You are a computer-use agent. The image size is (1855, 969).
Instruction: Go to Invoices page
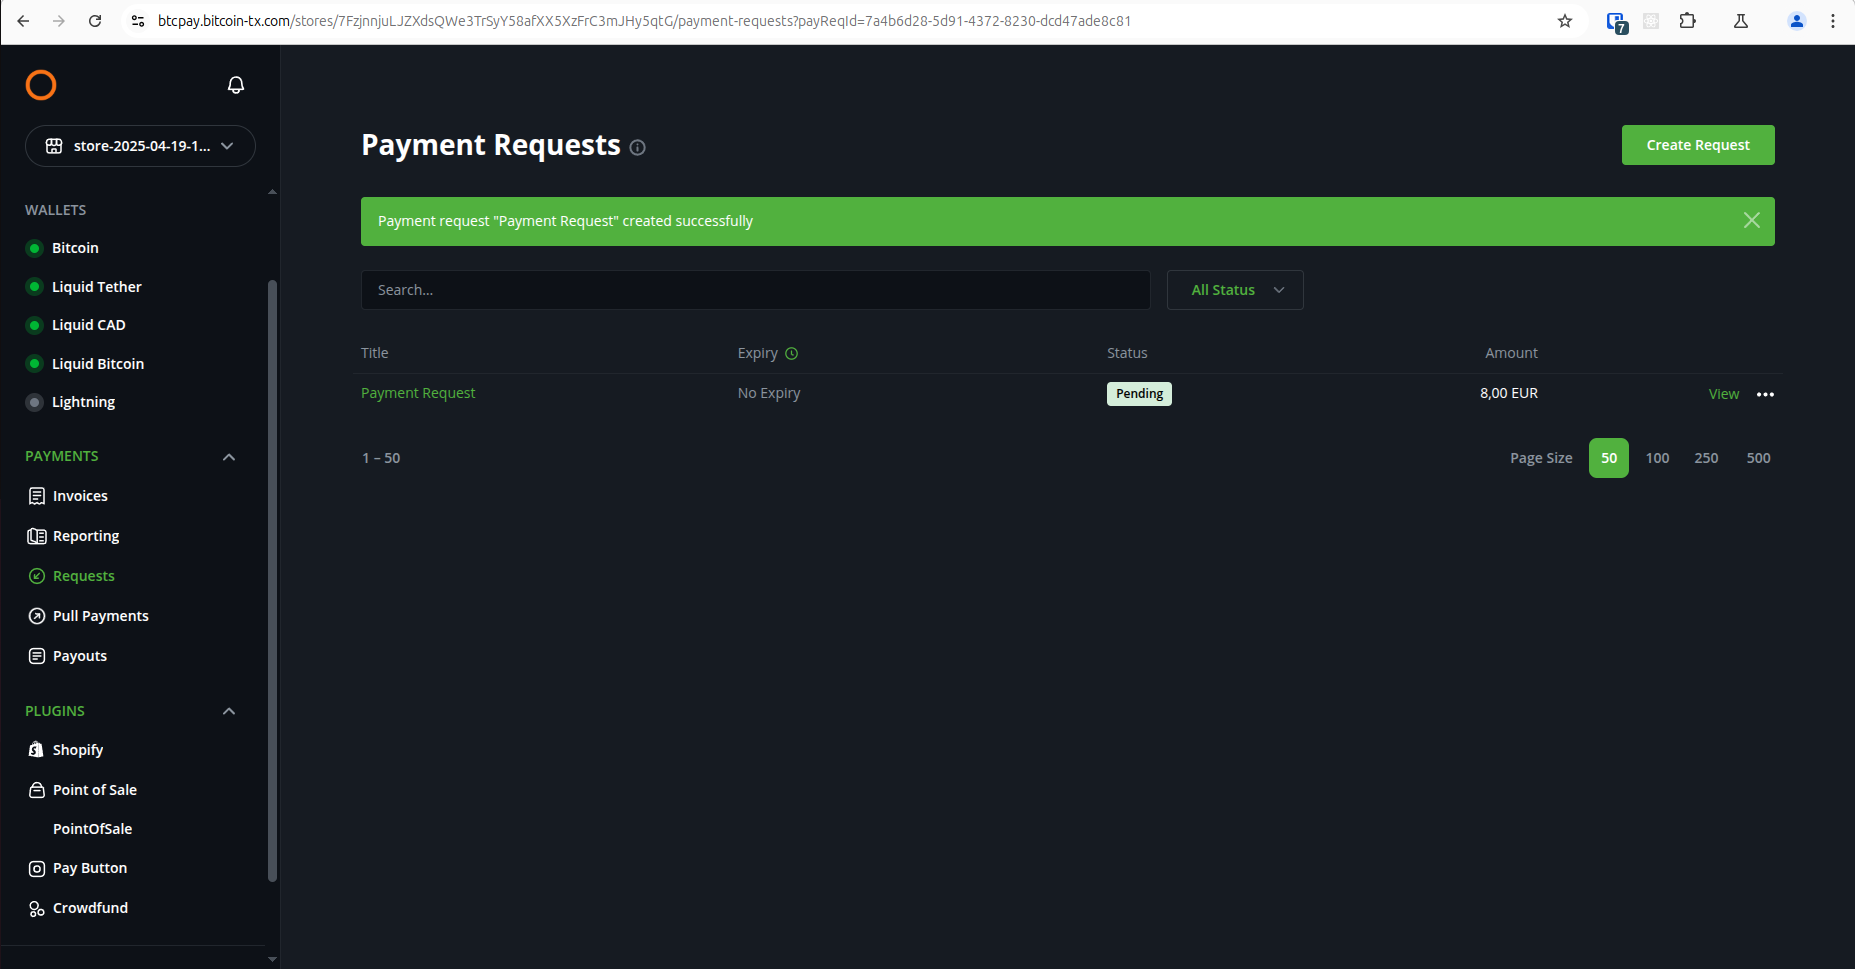pyautogui.click(x=80, y=496)
